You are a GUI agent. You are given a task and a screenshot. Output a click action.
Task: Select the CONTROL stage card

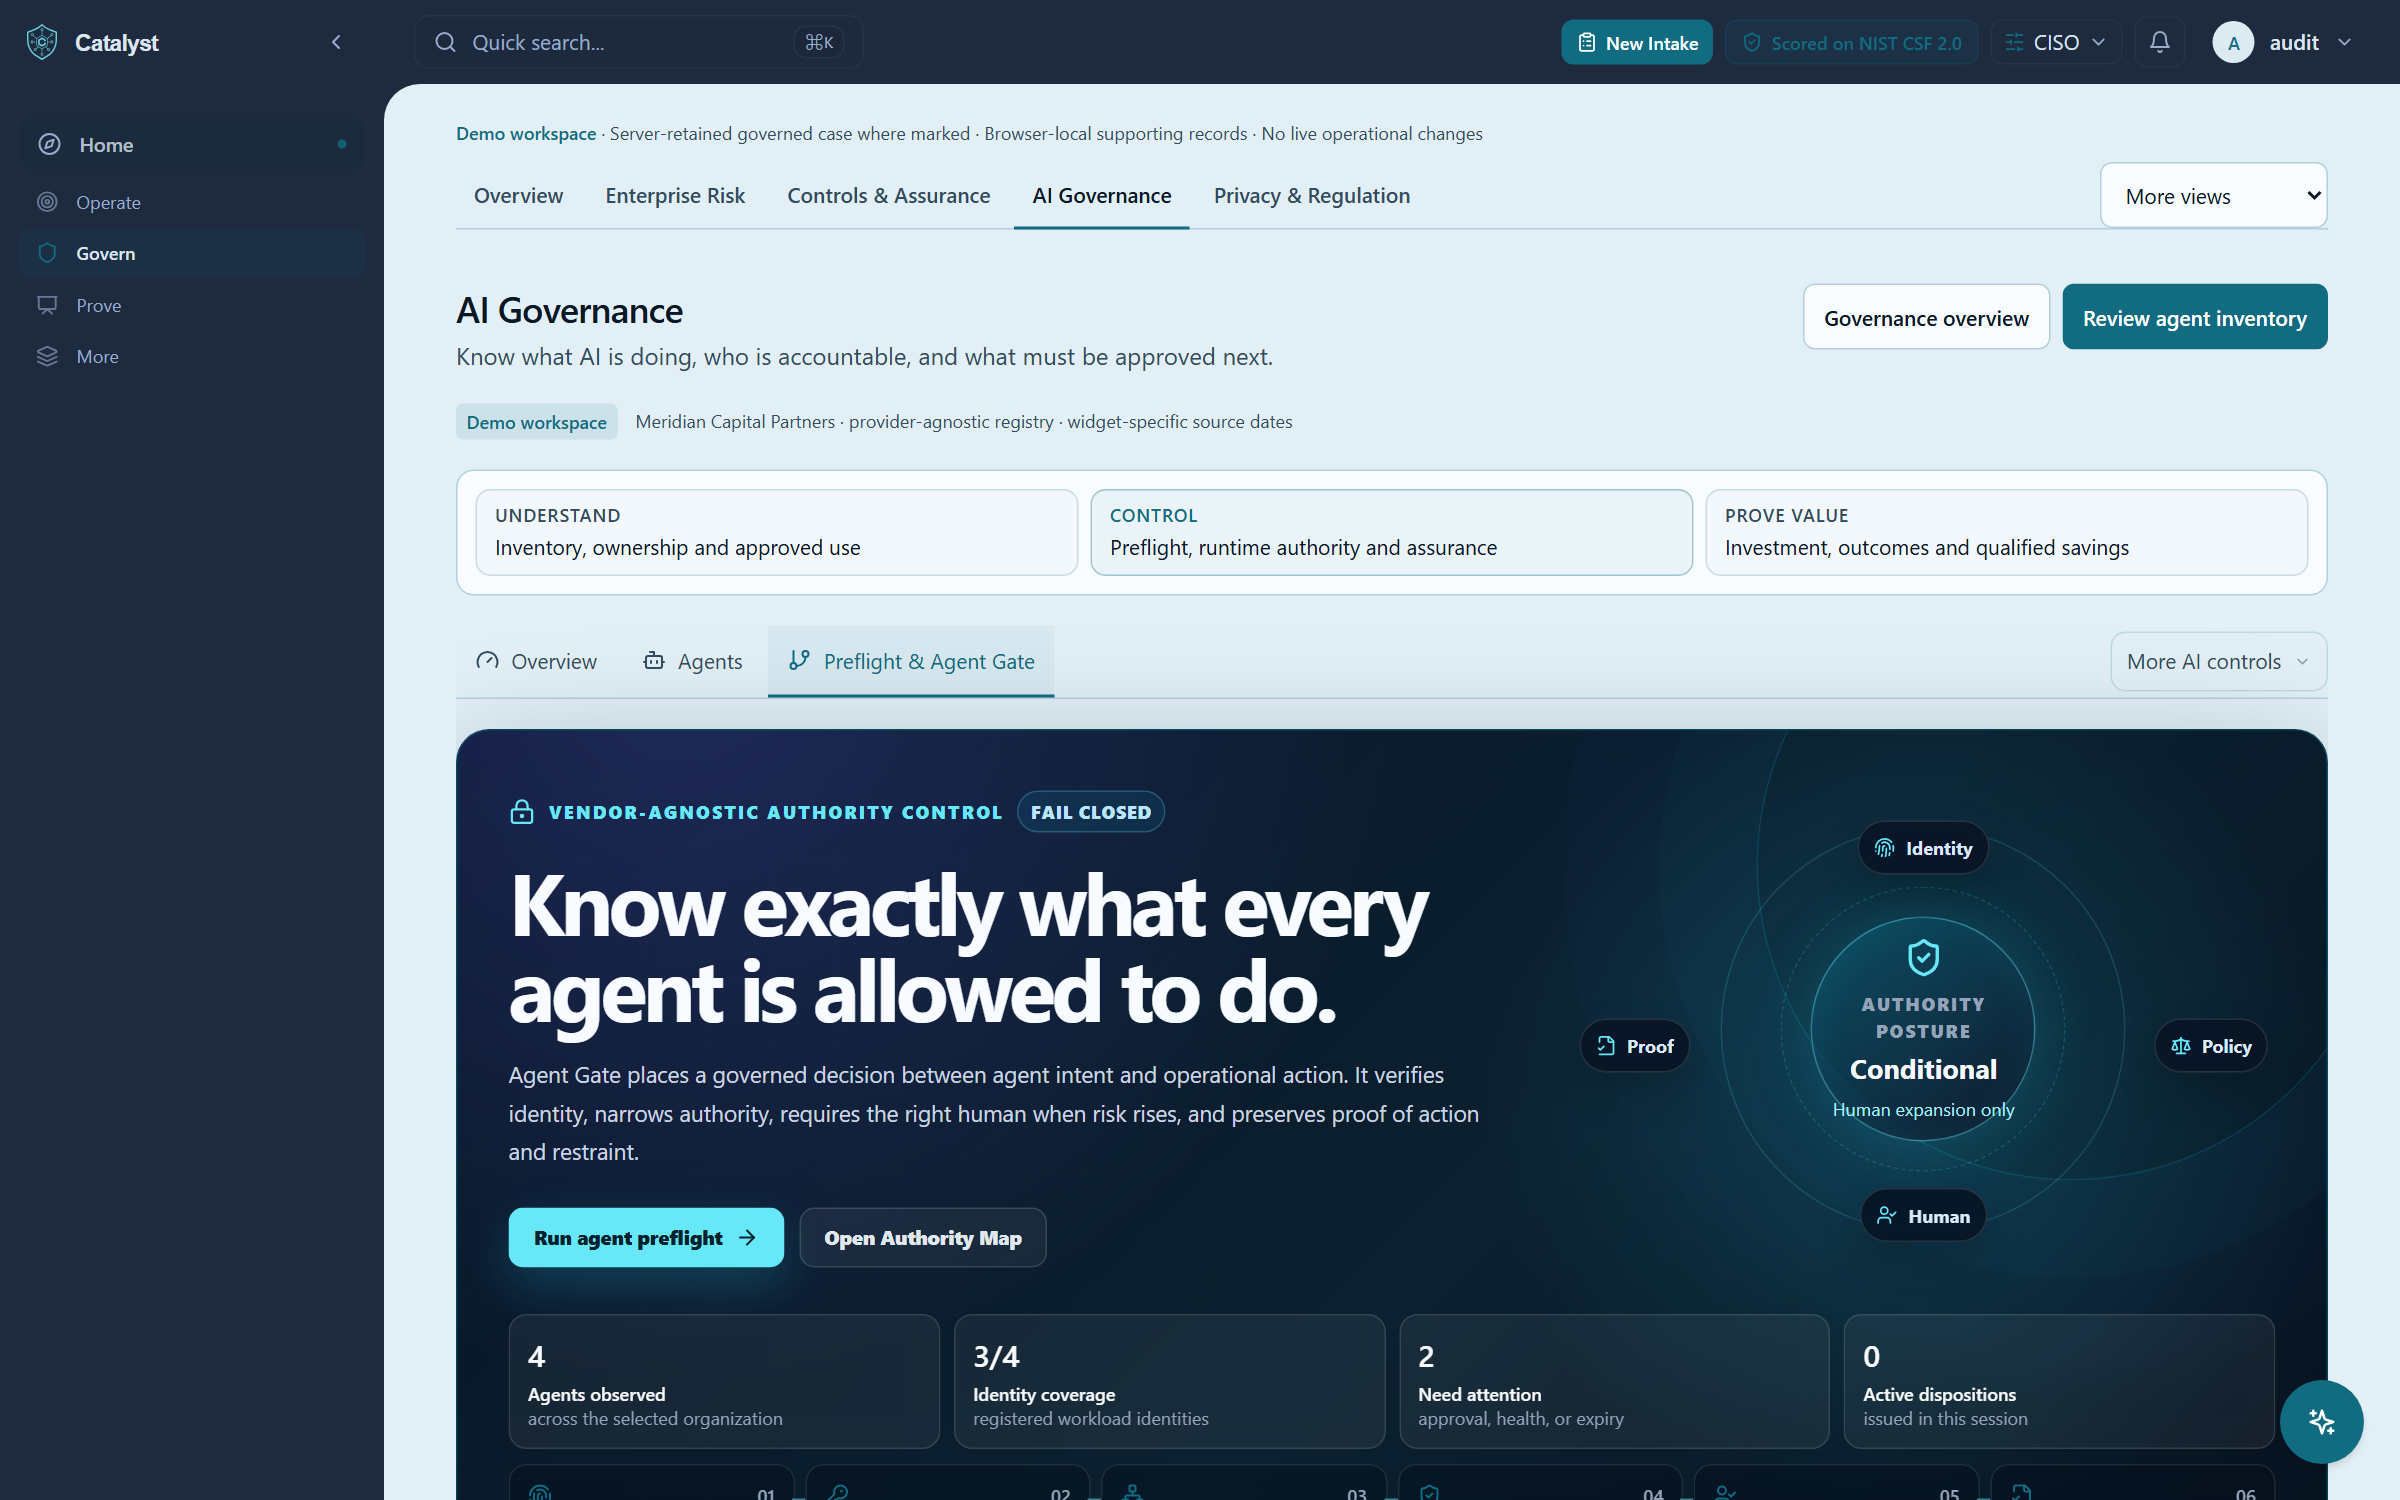(x=1391, y=532)
